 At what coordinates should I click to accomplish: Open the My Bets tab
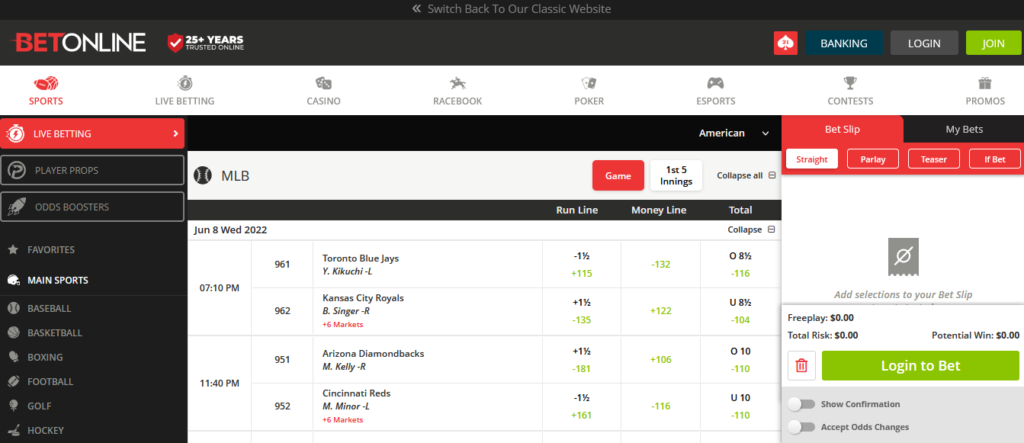964,129
